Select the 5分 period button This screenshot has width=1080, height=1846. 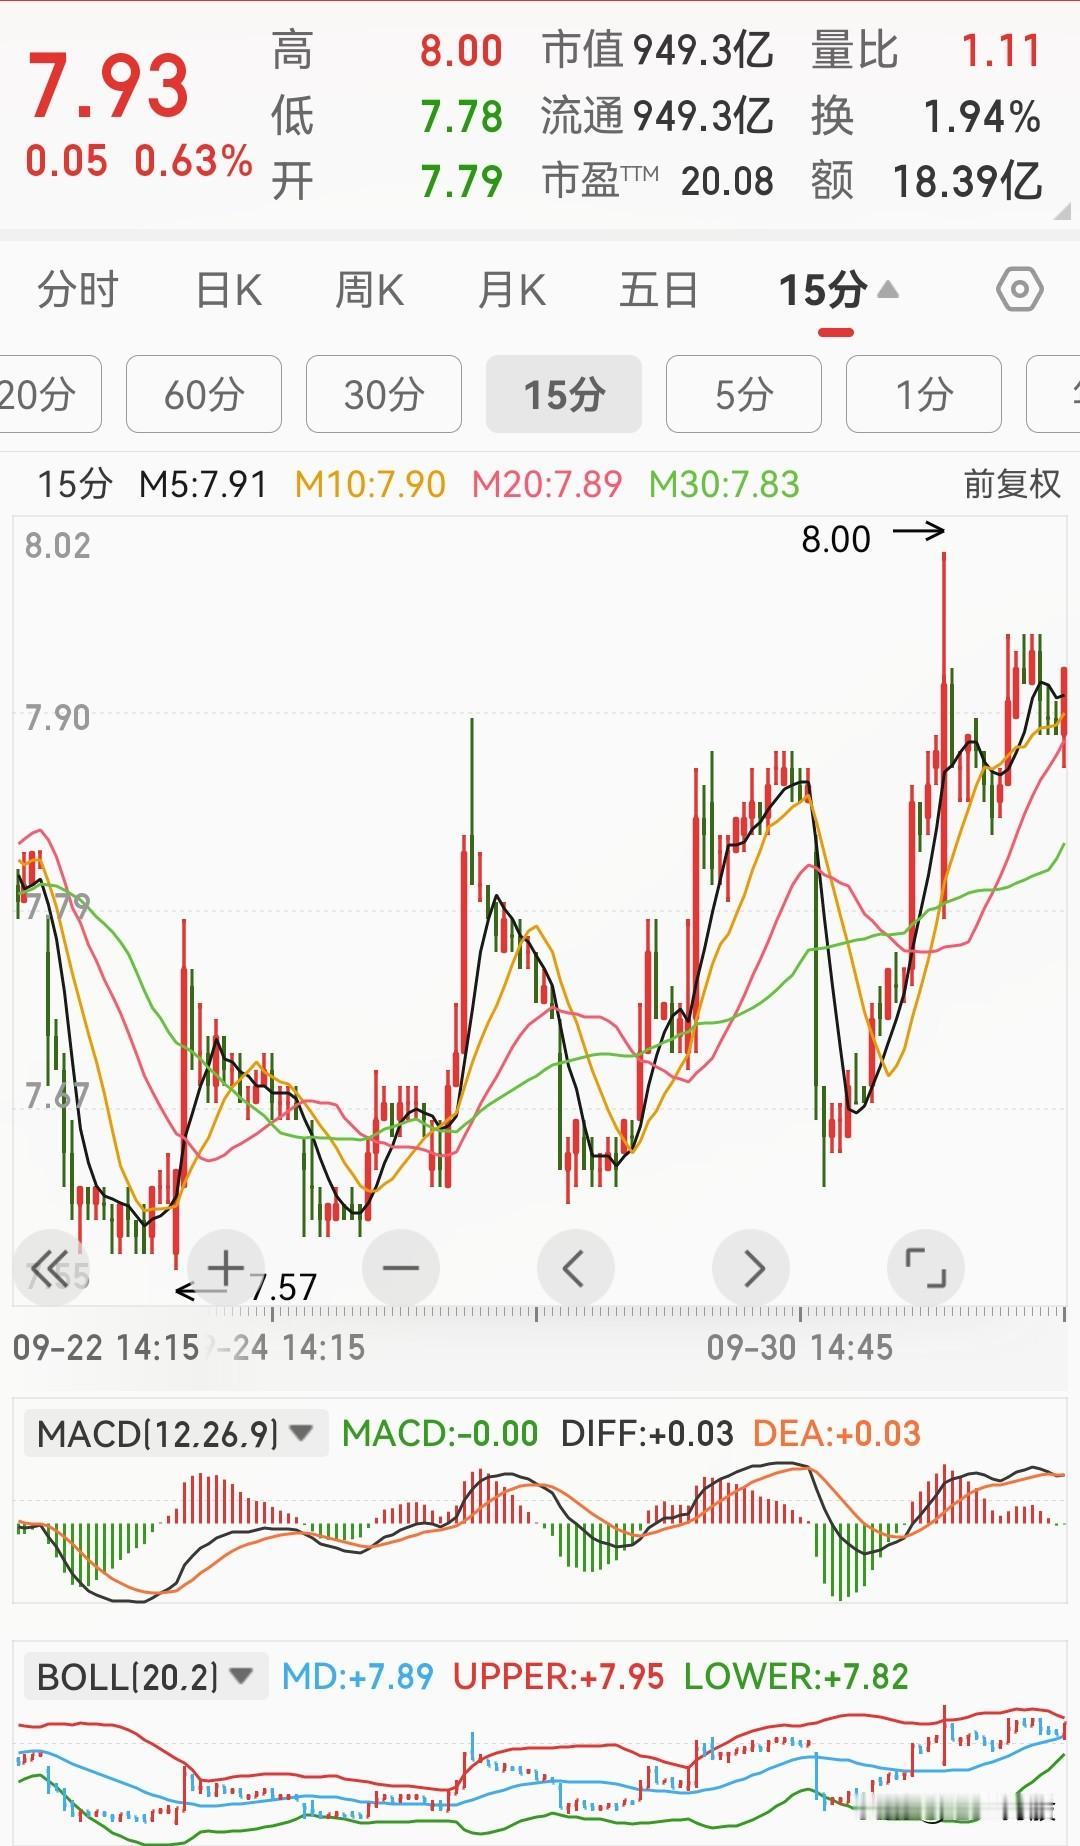click(x=744, y=394)
